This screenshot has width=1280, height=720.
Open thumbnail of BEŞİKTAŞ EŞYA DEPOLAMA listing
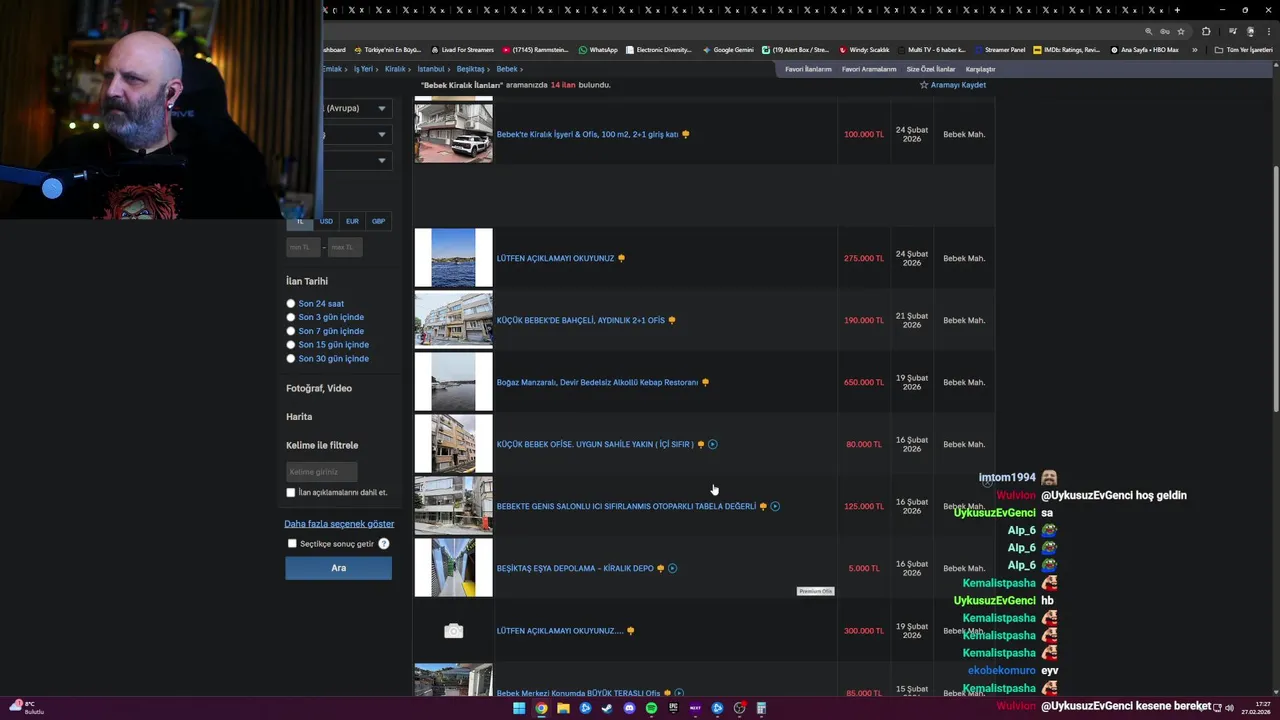(454, 568)
